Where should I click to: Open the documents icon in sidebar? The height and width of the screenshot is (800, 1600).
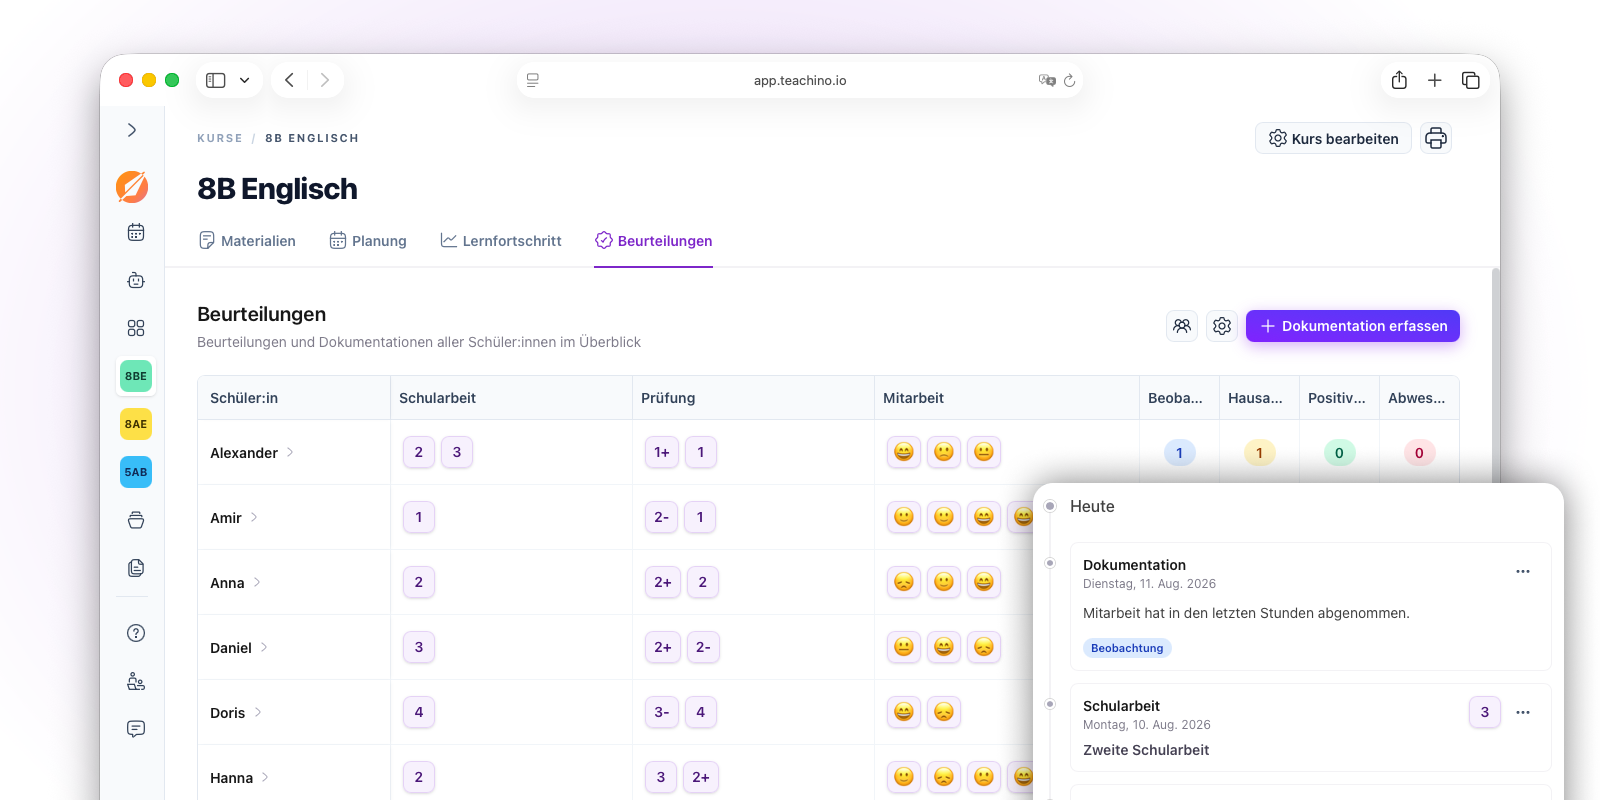[x=136, y=568]
